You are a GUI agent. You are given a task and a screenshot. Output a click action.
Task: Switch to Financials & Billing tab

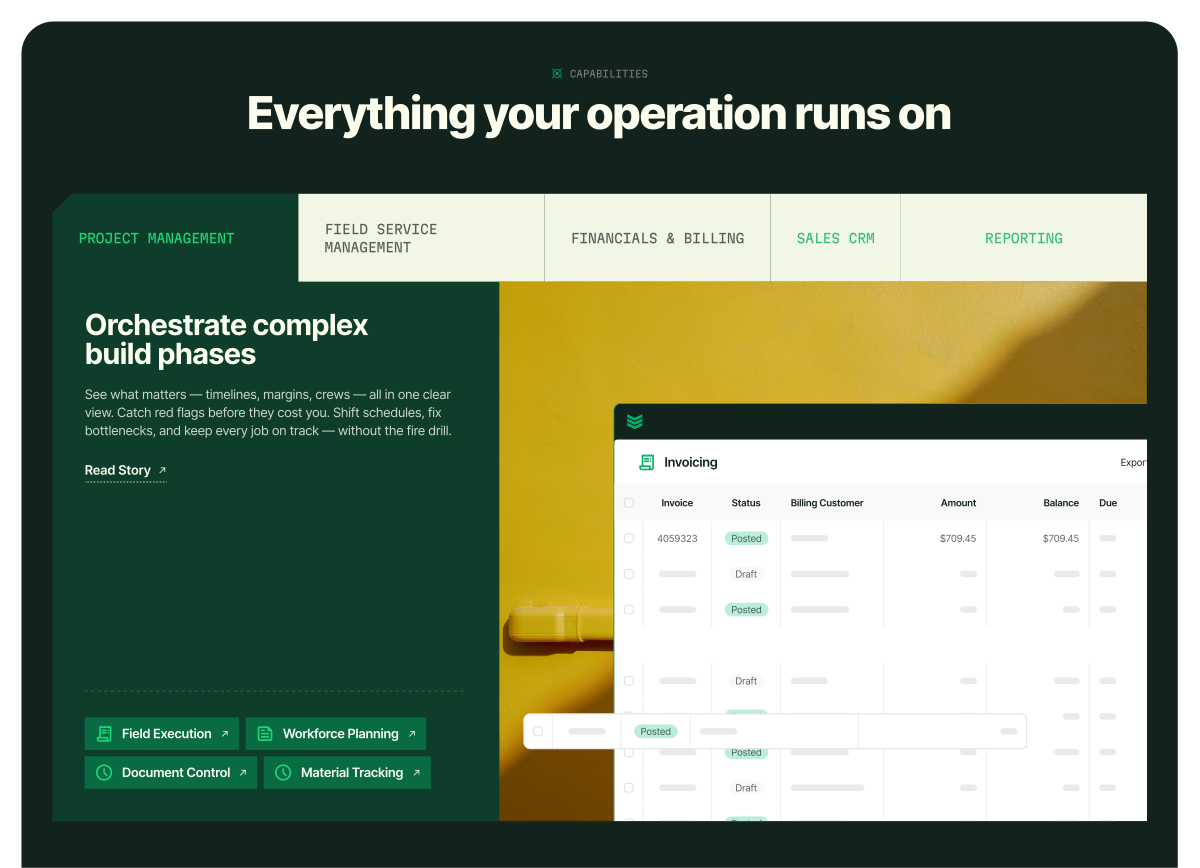click(657, 238)
